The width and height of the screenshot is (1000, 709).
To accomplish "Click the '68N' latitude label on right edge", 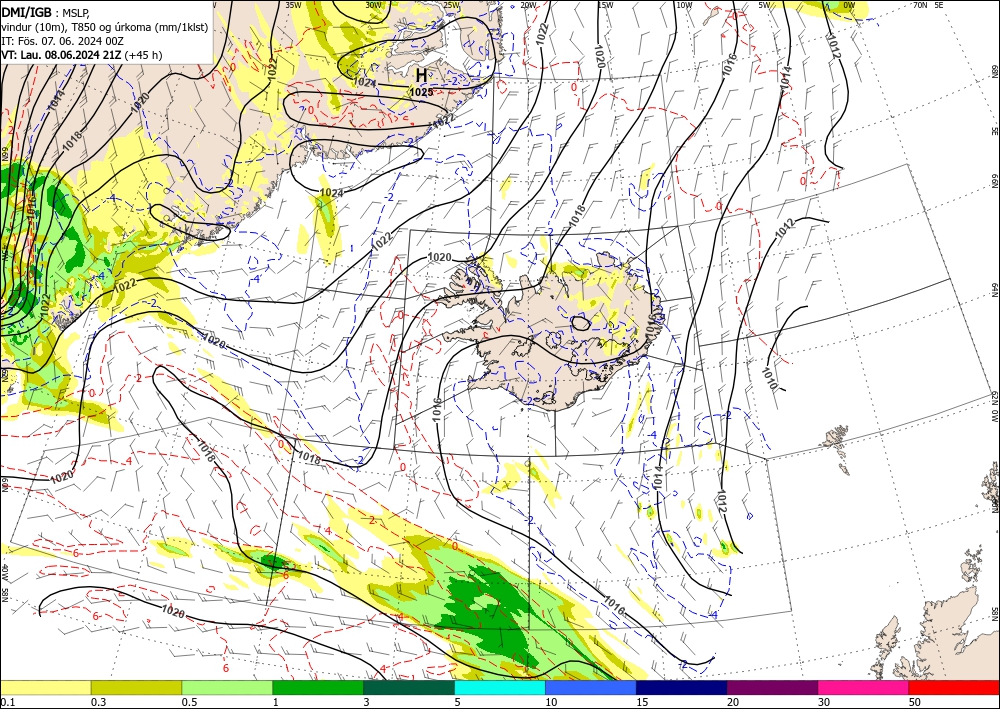I will tap(995, 71).
